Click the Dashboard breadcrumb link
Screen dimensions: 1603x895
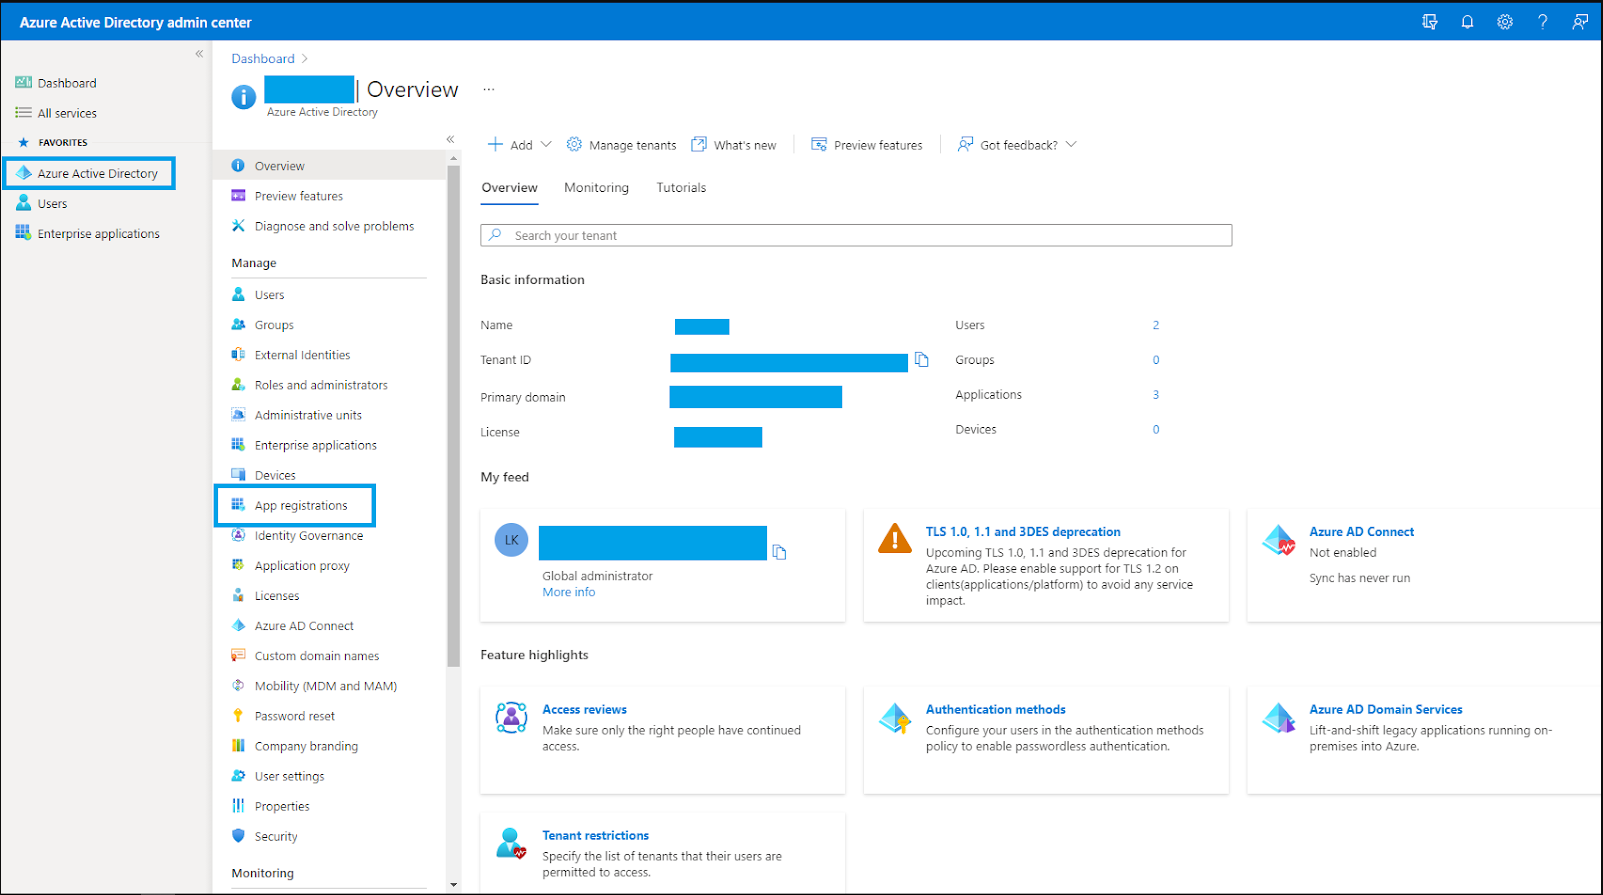click(x=263, y=59)
